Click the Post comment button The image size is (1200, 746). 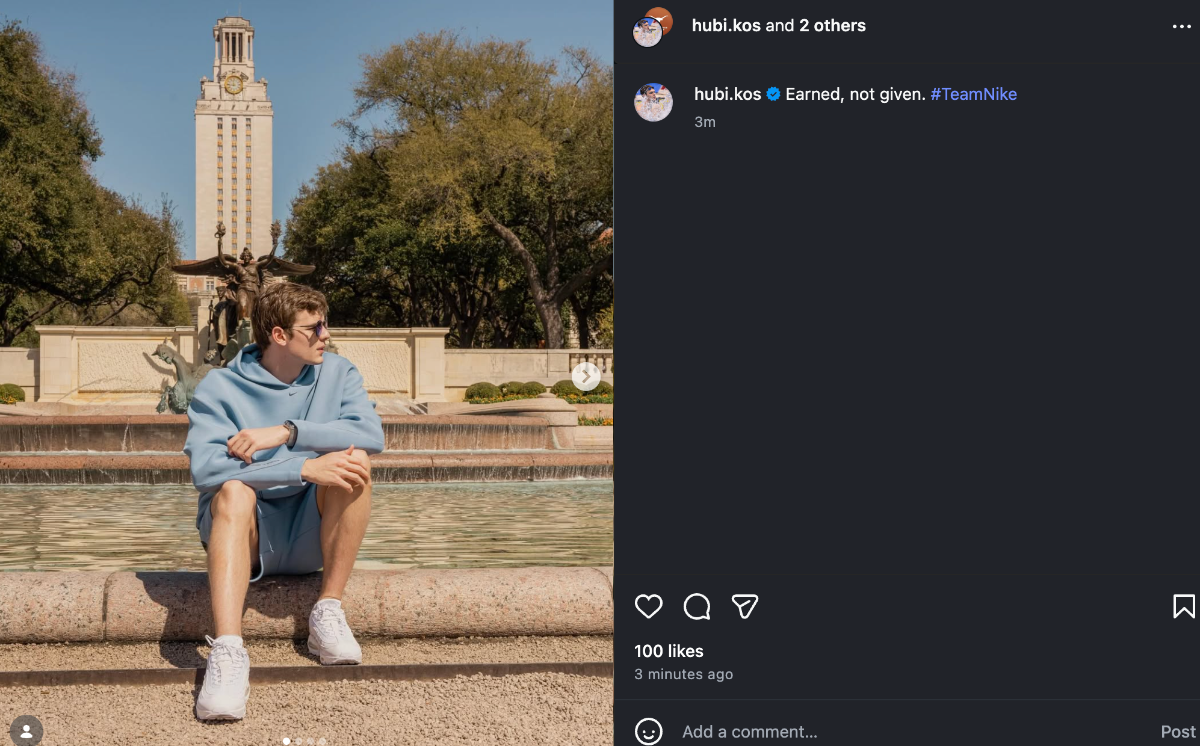tap(1177, 732)
